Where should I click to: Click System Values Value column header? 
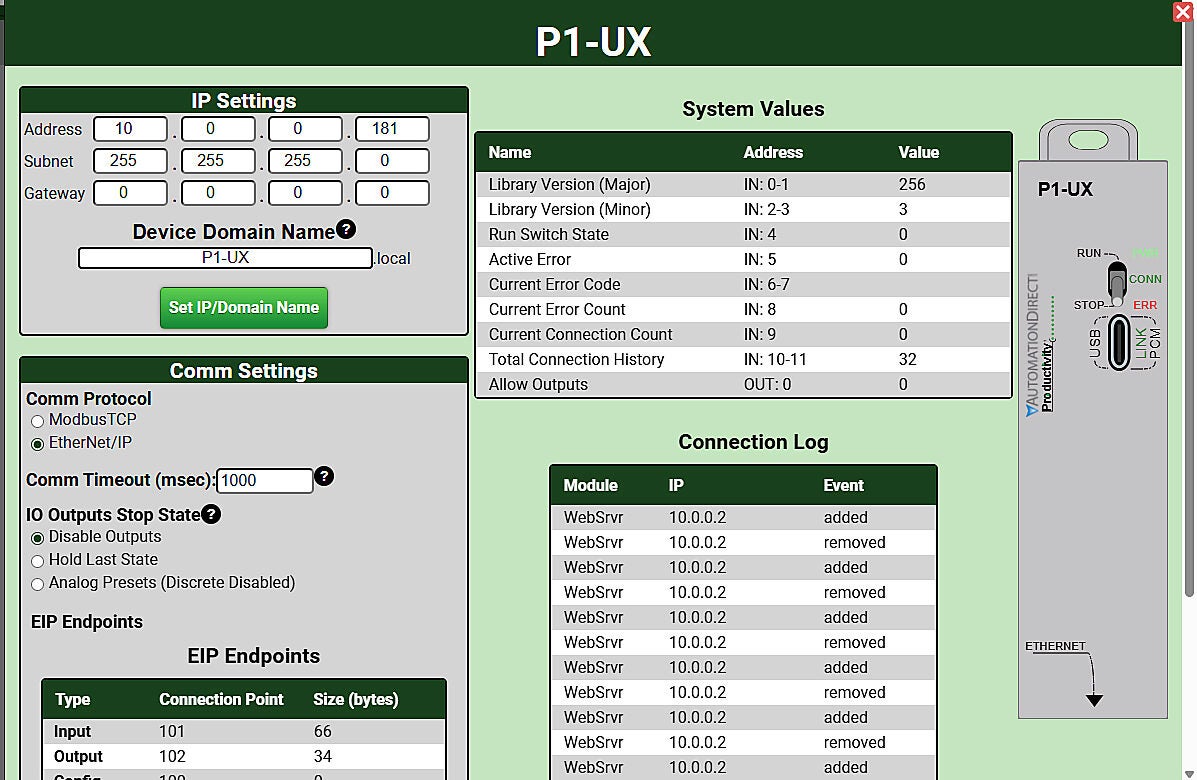click(x=918, y=153)
